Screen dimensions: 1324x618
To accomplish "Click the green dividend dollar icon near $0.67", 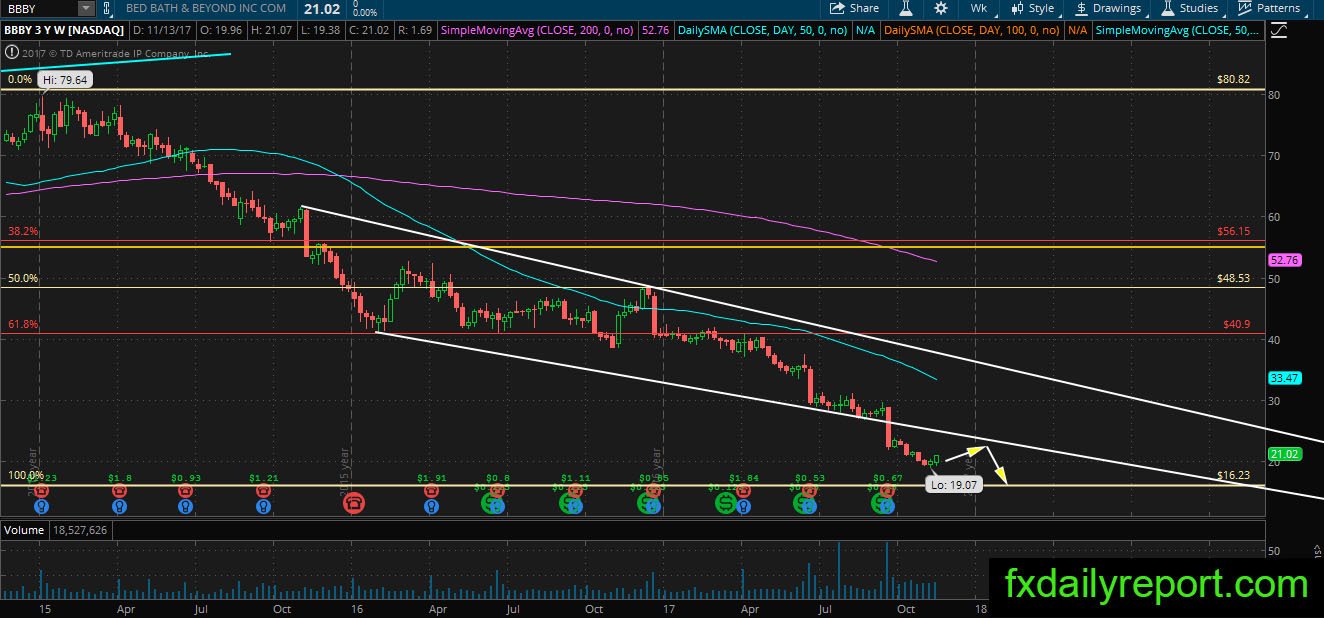I will click(882, 503).
